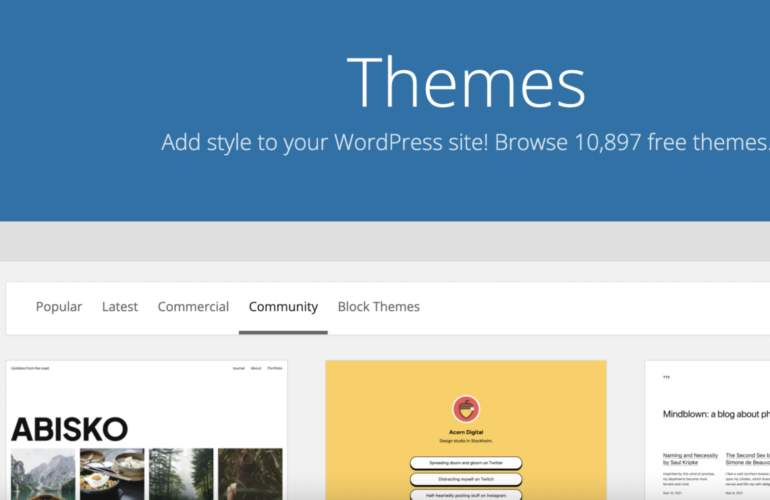Open the Latest themes tab
This screenshot has height=500, width=770.
(x=120, y=307)
